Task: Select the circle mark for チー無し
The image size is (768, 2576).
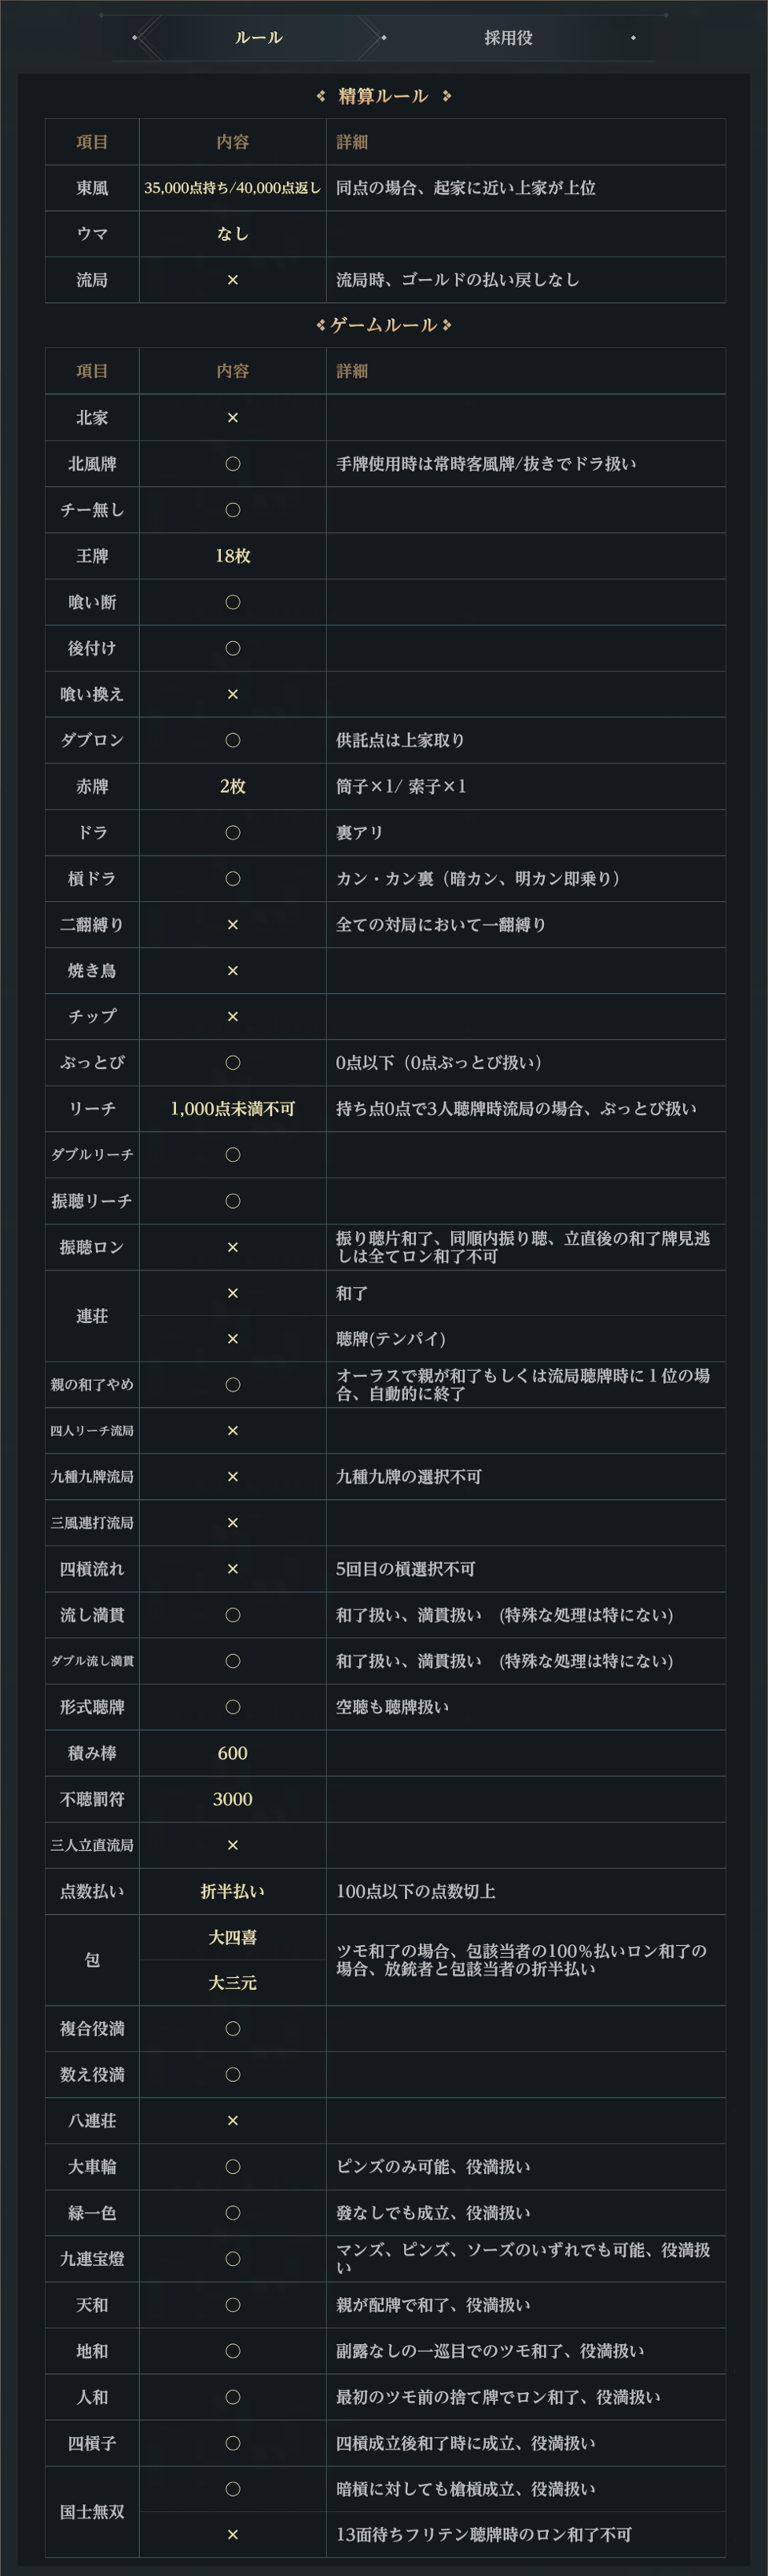Action: [232, 510]
